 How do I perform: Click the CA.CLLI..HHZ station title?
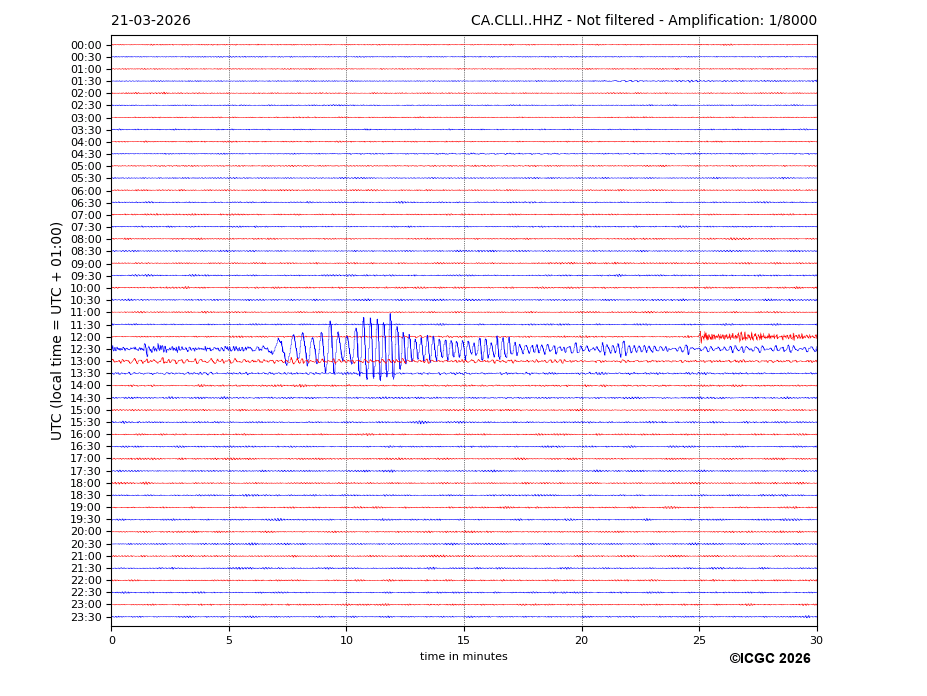[x=643, y=21]
